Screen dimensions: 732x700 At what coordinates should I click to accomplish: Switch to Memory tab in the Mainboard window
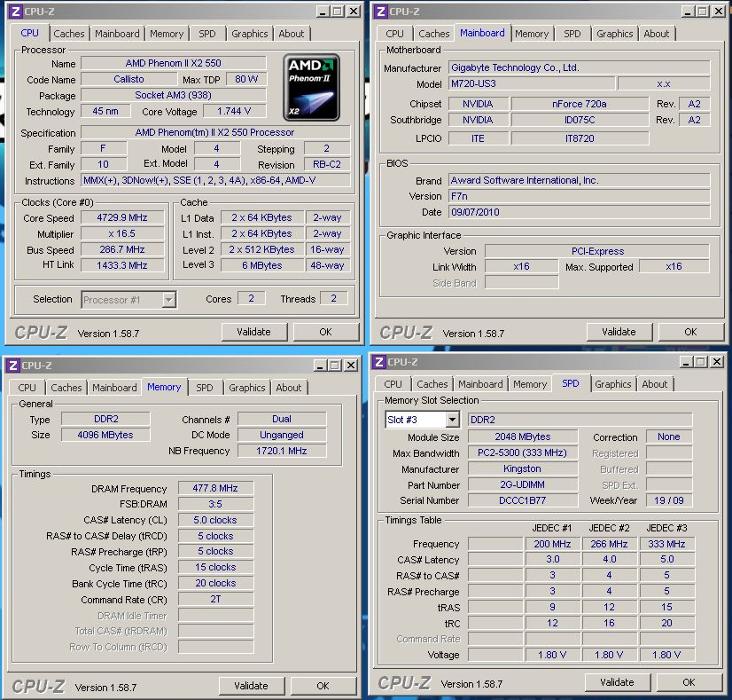532,34
